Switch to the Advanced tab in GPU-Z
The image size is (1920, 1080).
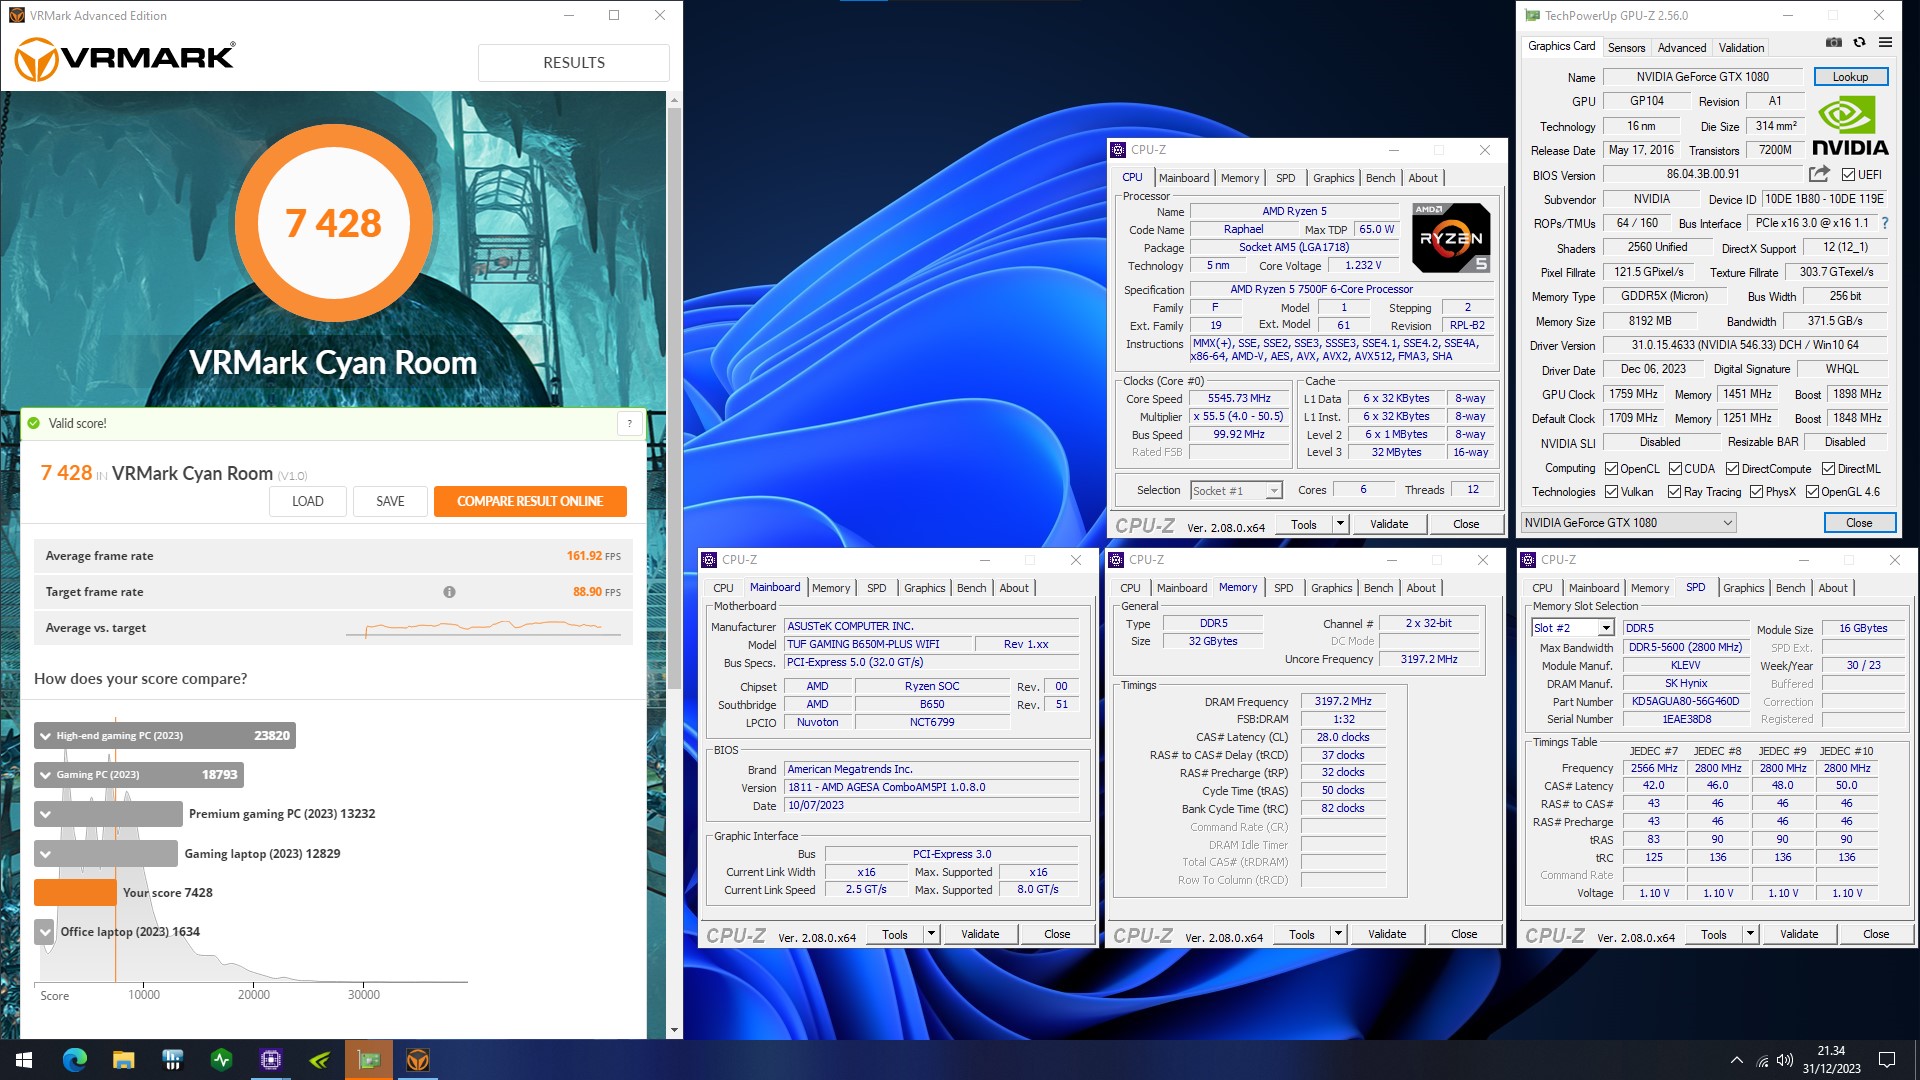point(1682,48)
